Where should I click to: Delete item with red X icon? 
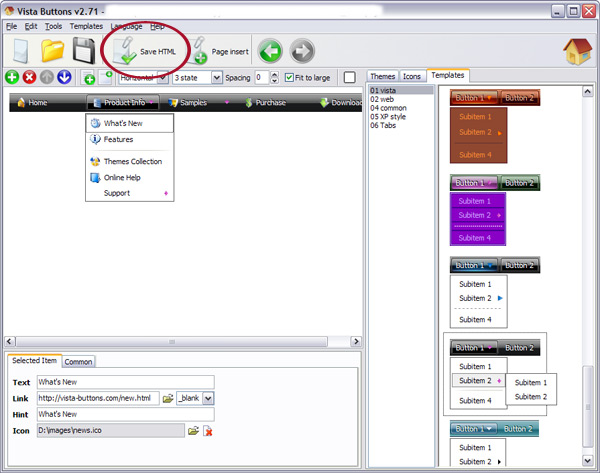[x=29, y=77]
